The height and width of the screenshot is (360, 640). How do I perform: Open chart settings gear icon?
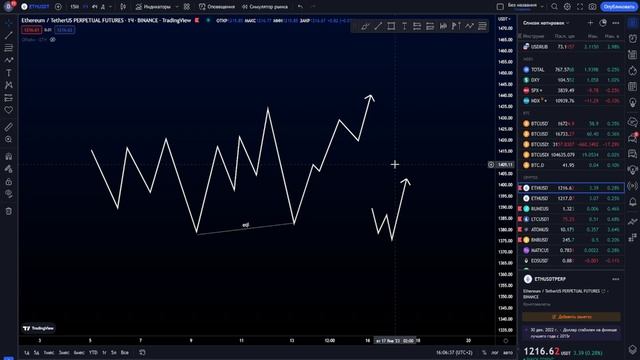point(567,7)
